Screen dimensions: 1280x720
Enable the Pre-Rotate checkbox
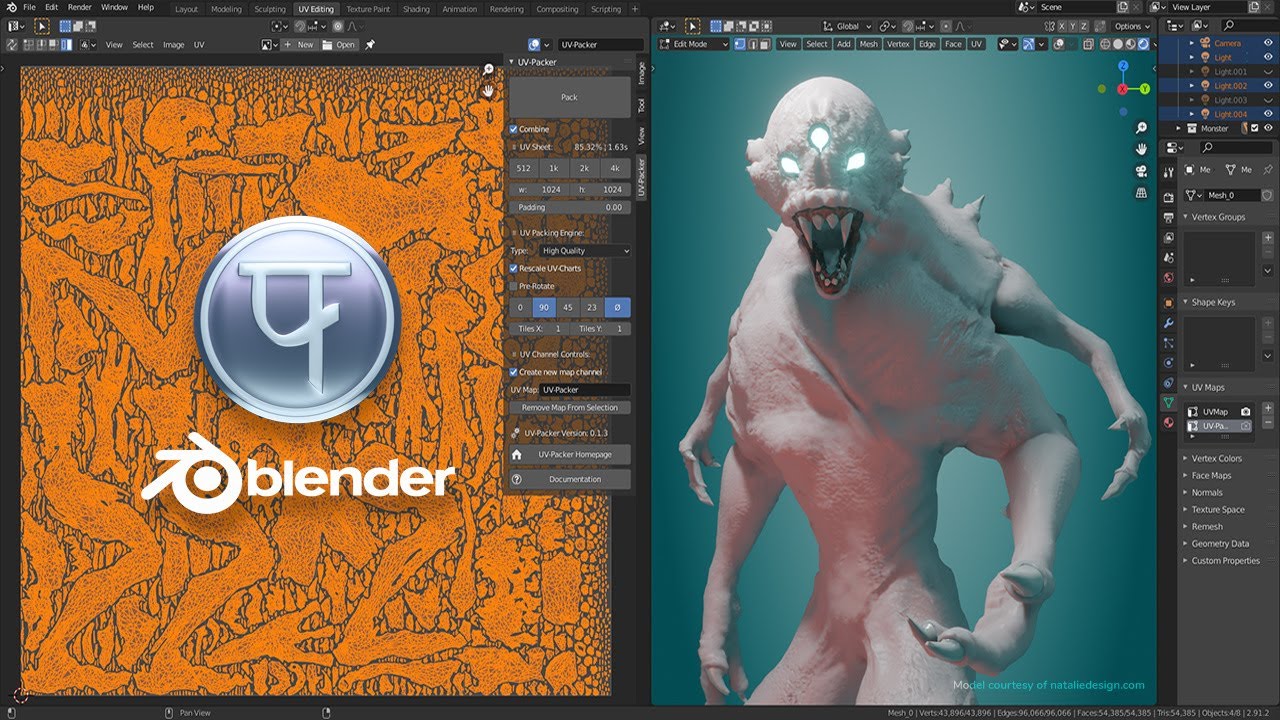point(513,286)
